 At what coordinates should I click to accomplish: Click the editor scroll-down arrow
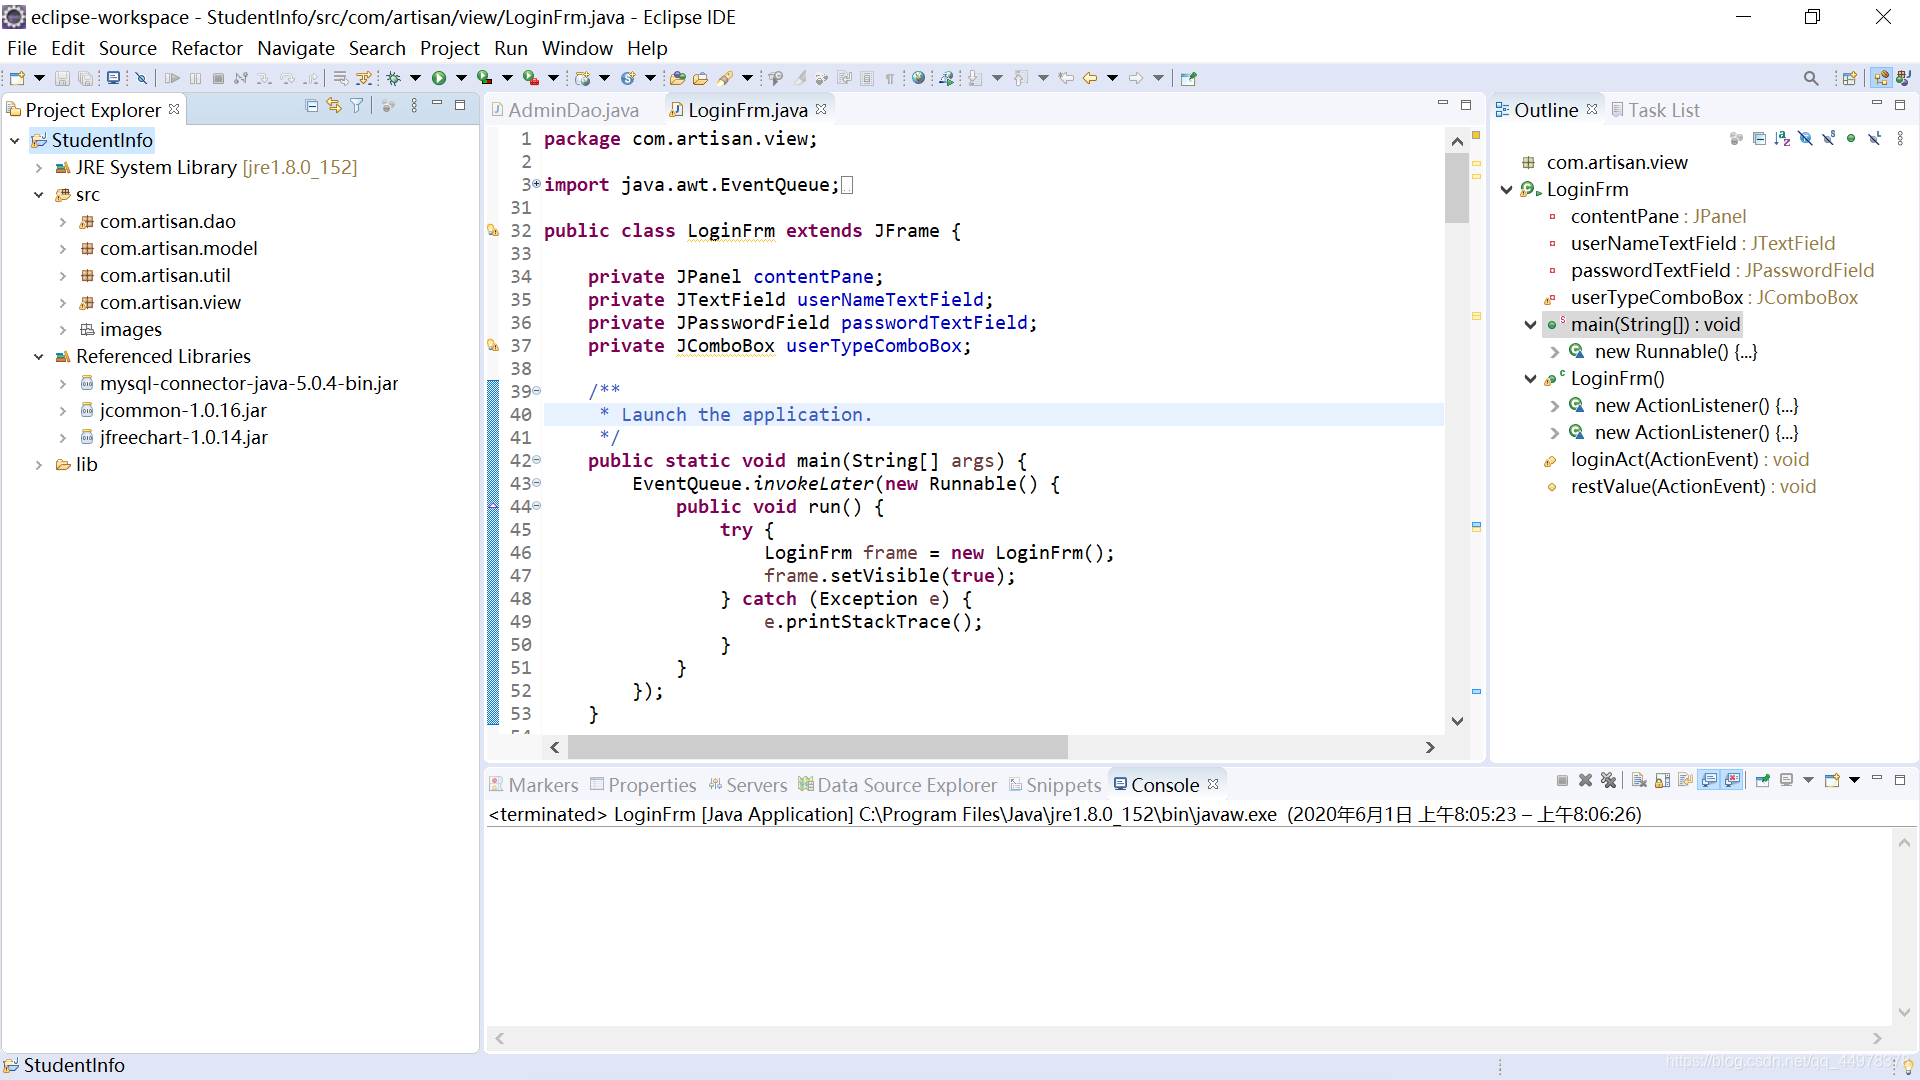click(x=1457, y=721)
